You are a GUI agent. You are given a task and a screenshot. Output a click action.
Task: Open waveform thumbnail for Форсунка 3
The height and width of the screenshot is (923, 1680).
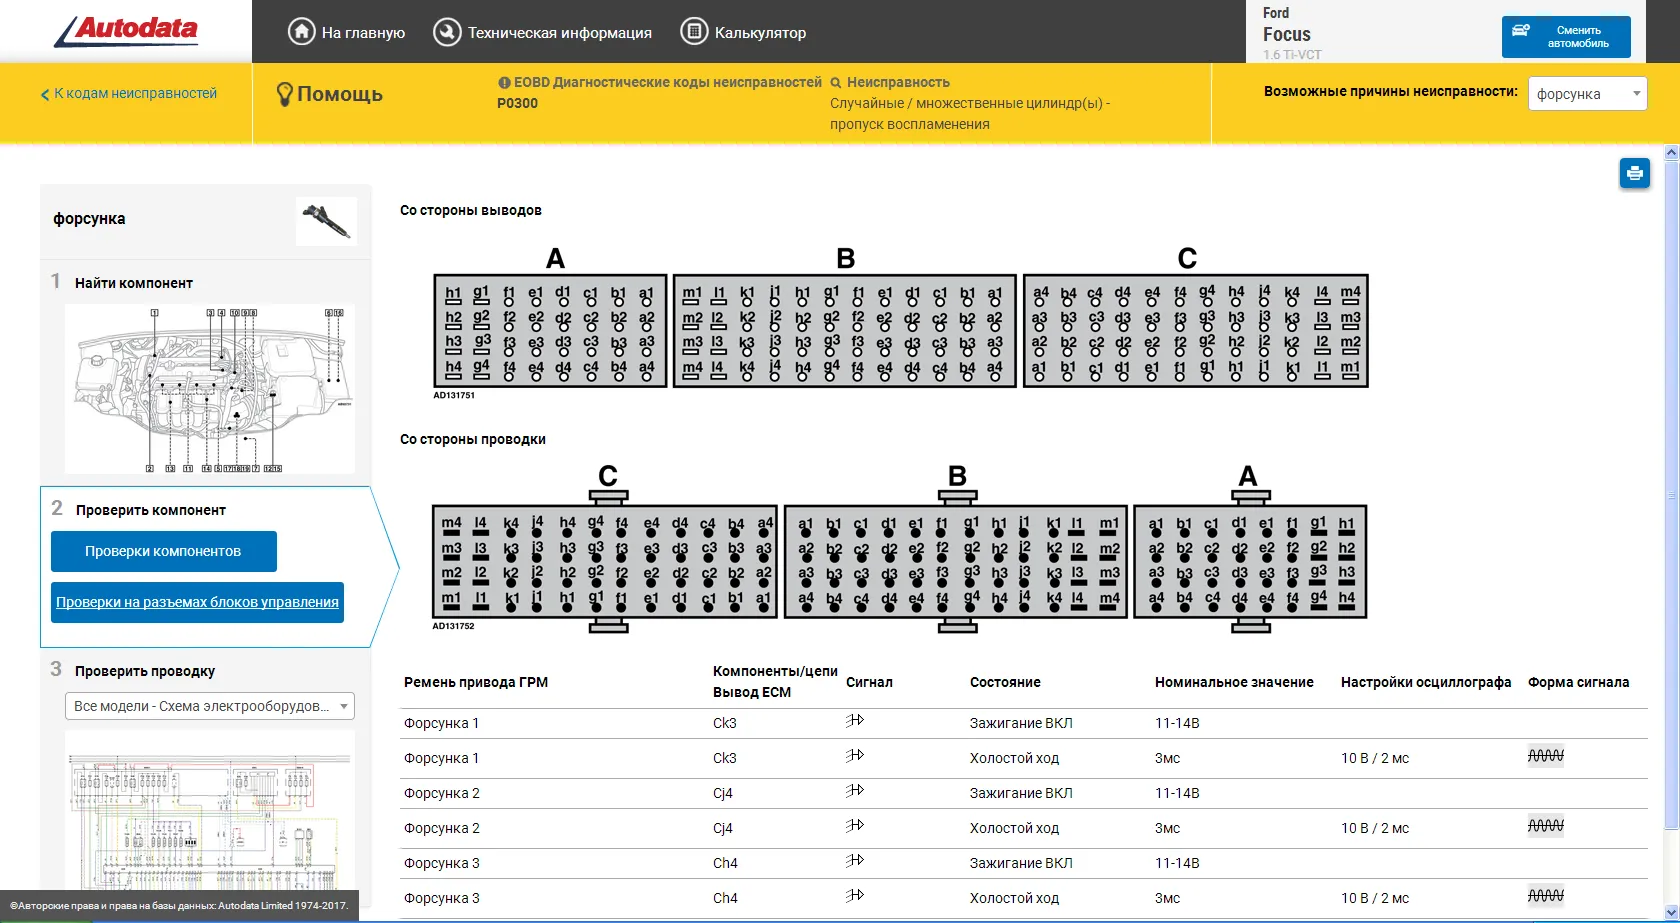pos(1546,896)
